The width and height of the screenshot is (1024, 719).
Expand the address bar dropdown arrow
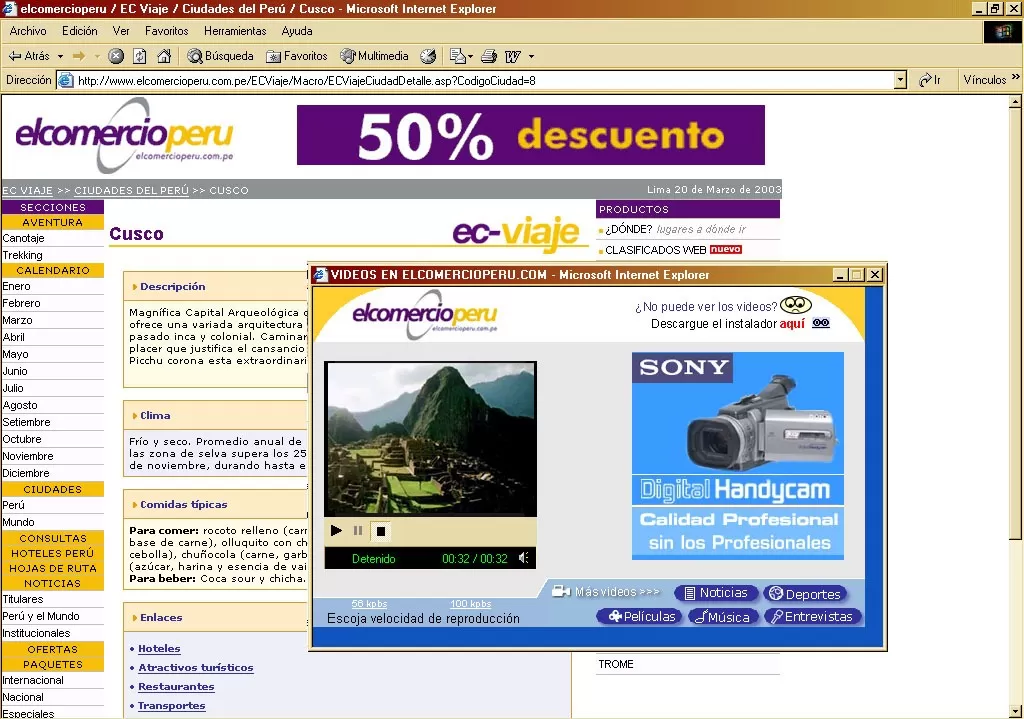900,80
